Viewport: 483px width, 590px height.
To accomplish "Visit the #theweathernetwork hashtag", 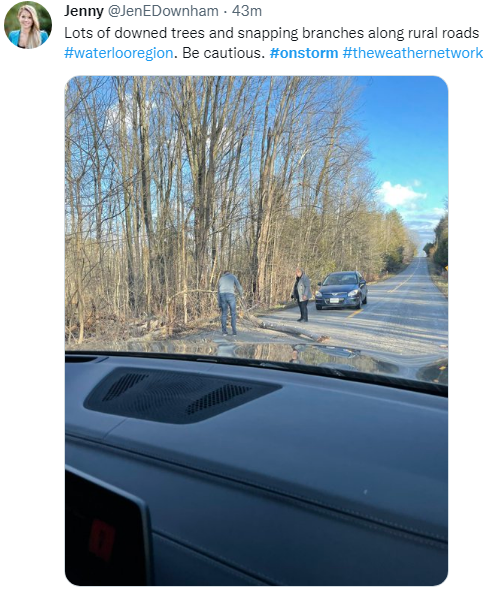I will click(413, 53).
